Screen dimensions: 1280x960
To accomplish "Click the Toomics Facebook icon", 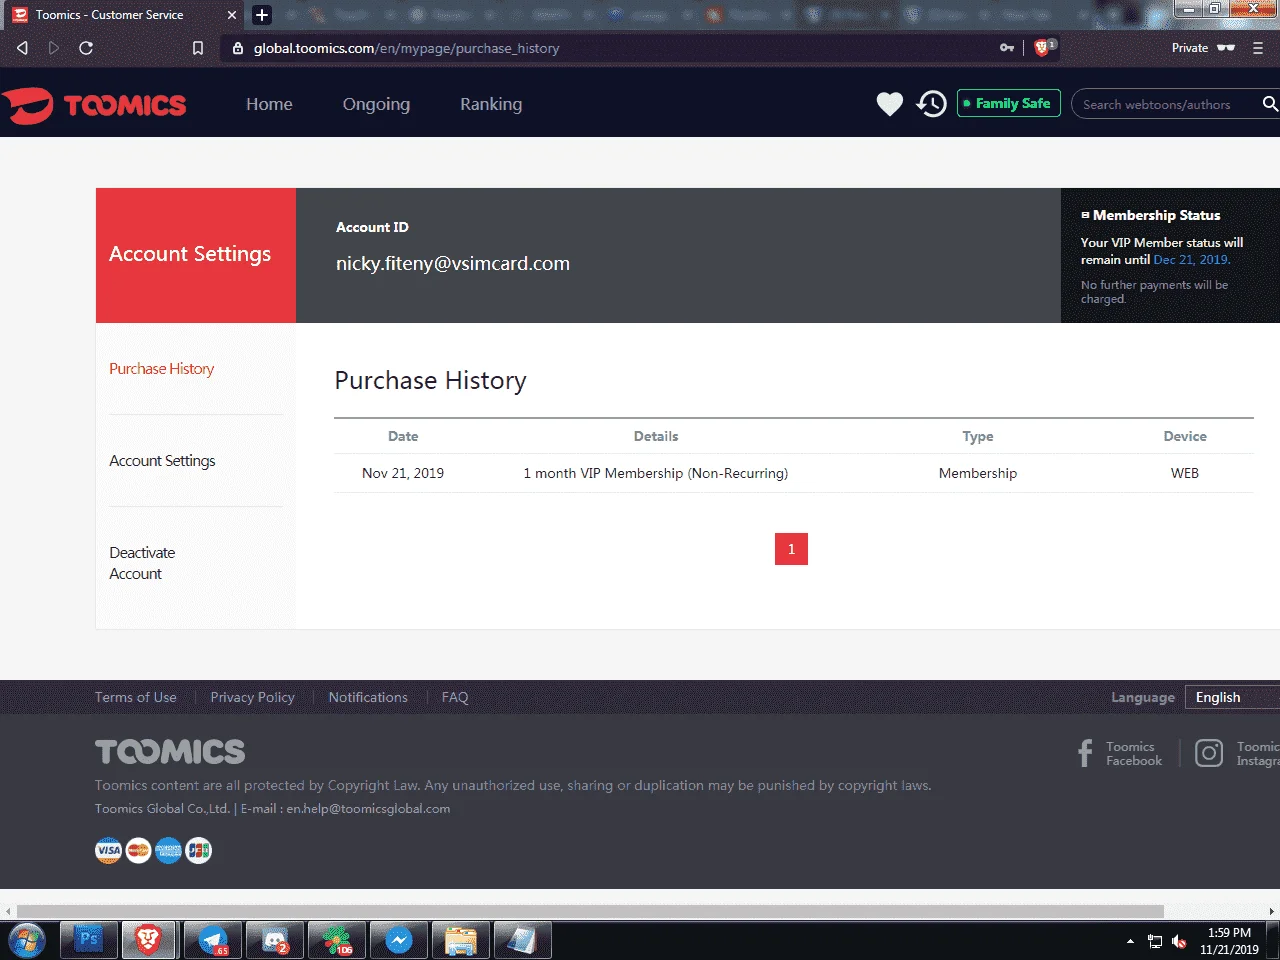I will pos(1085,753).
